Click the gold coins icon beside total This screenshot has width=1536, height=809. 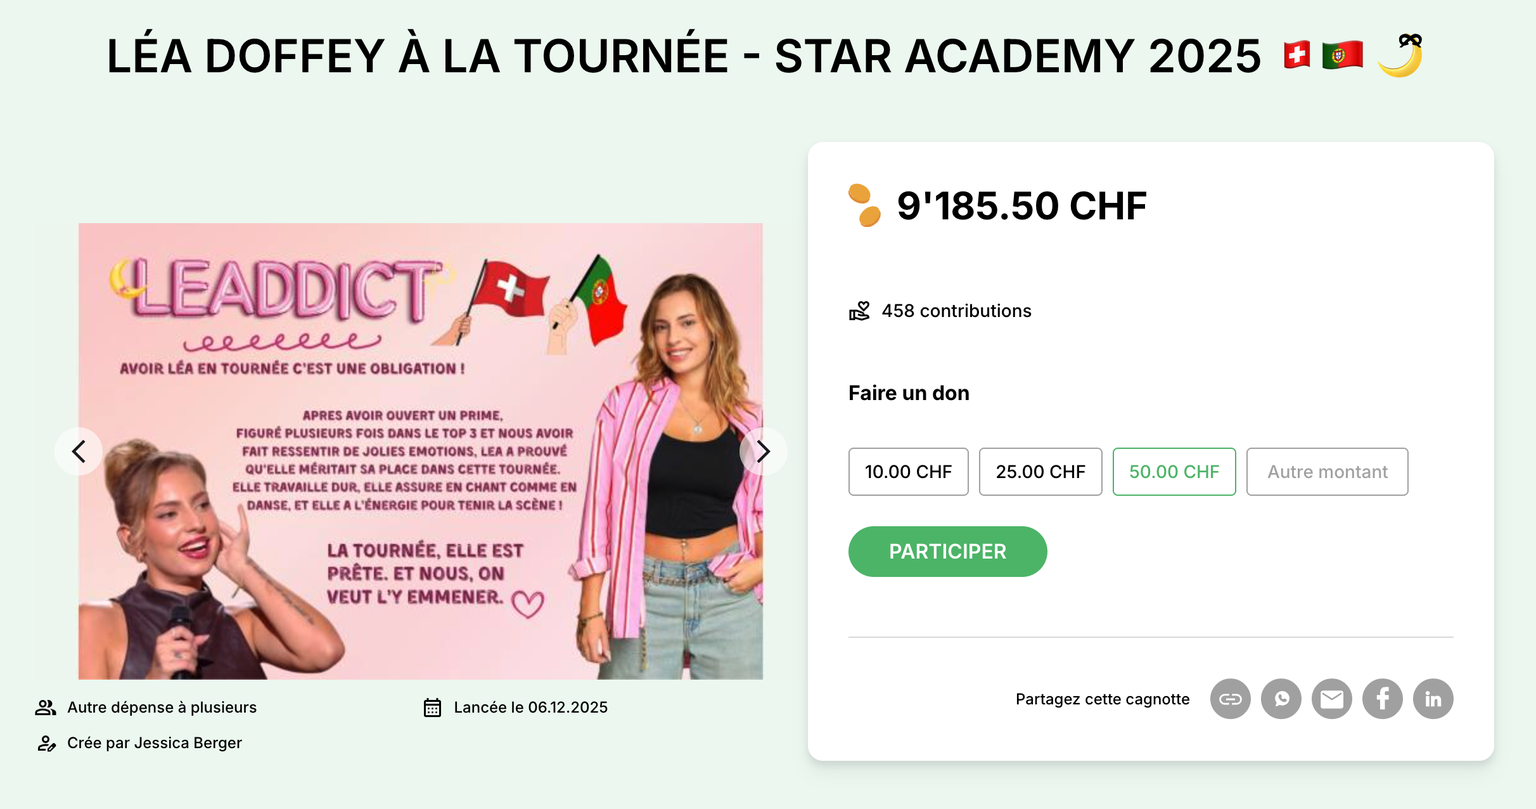point(864,205)
